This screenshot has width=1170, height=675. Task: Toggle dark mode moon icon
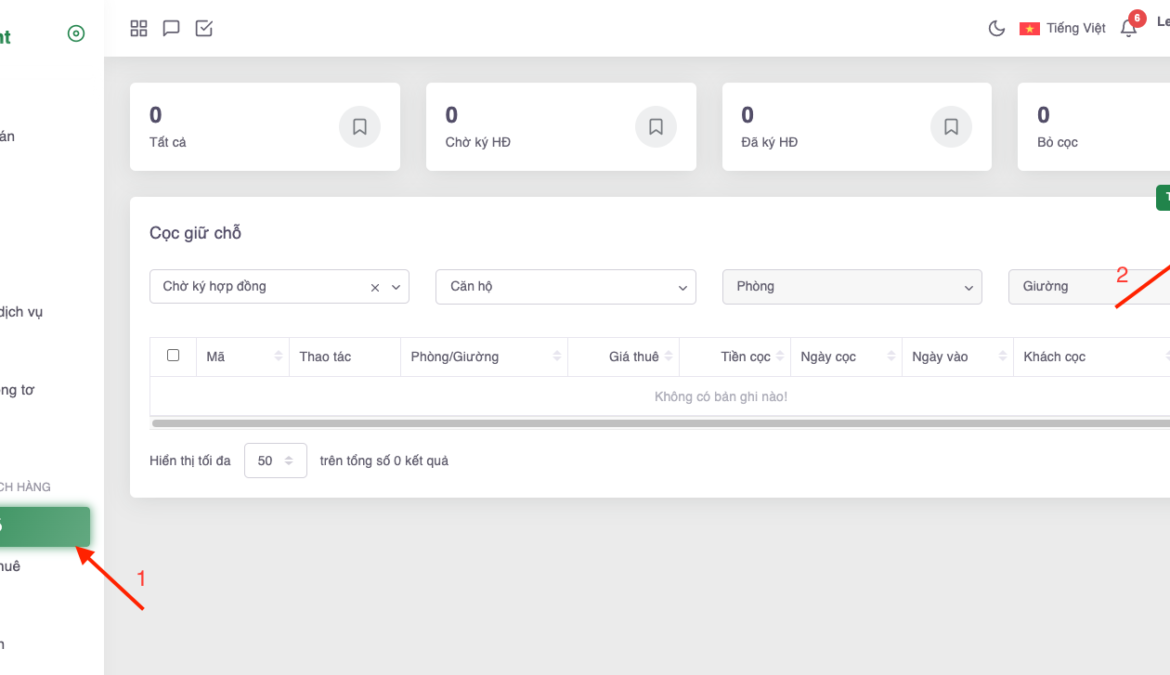click(x=996, y=28)
